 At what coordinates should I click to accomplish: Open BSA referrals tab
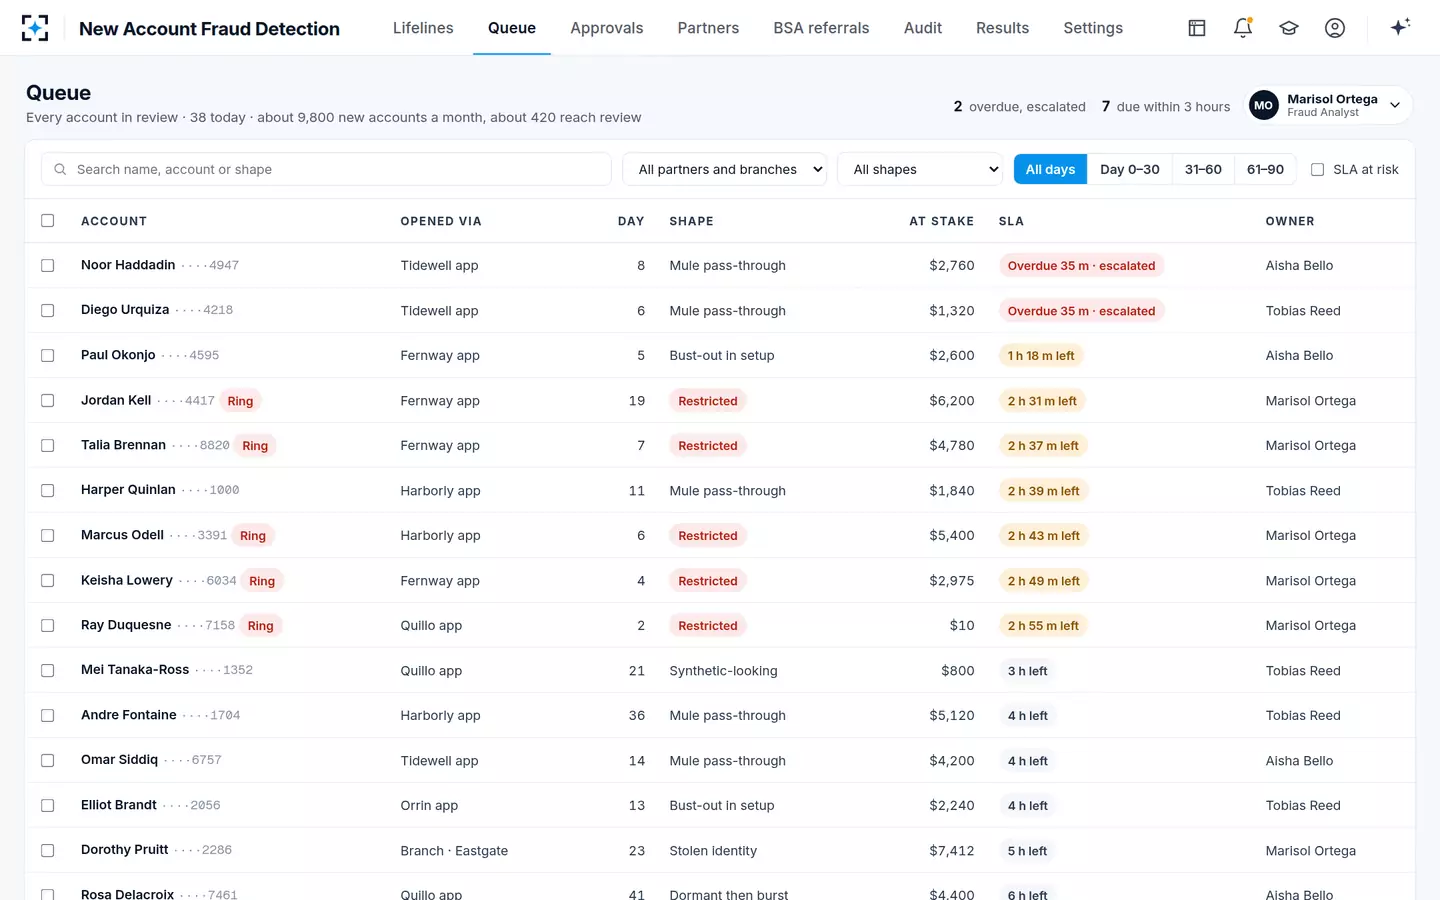click(821, 28)
